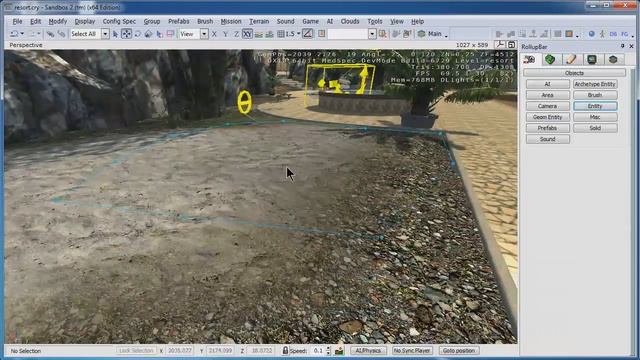The height and width of the screenshot is (360, 640).
Task: Lock movement to Y axis
Action: pyautogui.click(x=225, y=34)
